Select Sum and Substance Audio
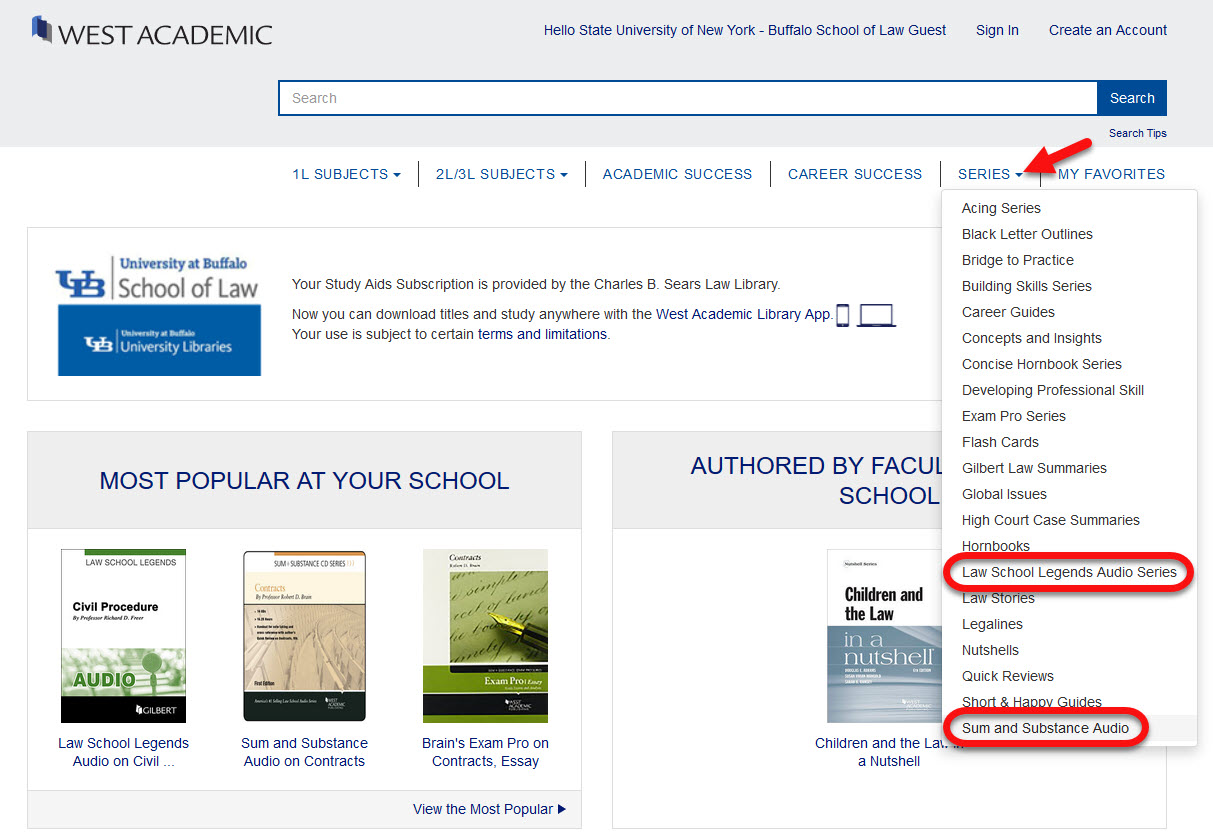The image size is (1213, 840). coord(1045,728)
